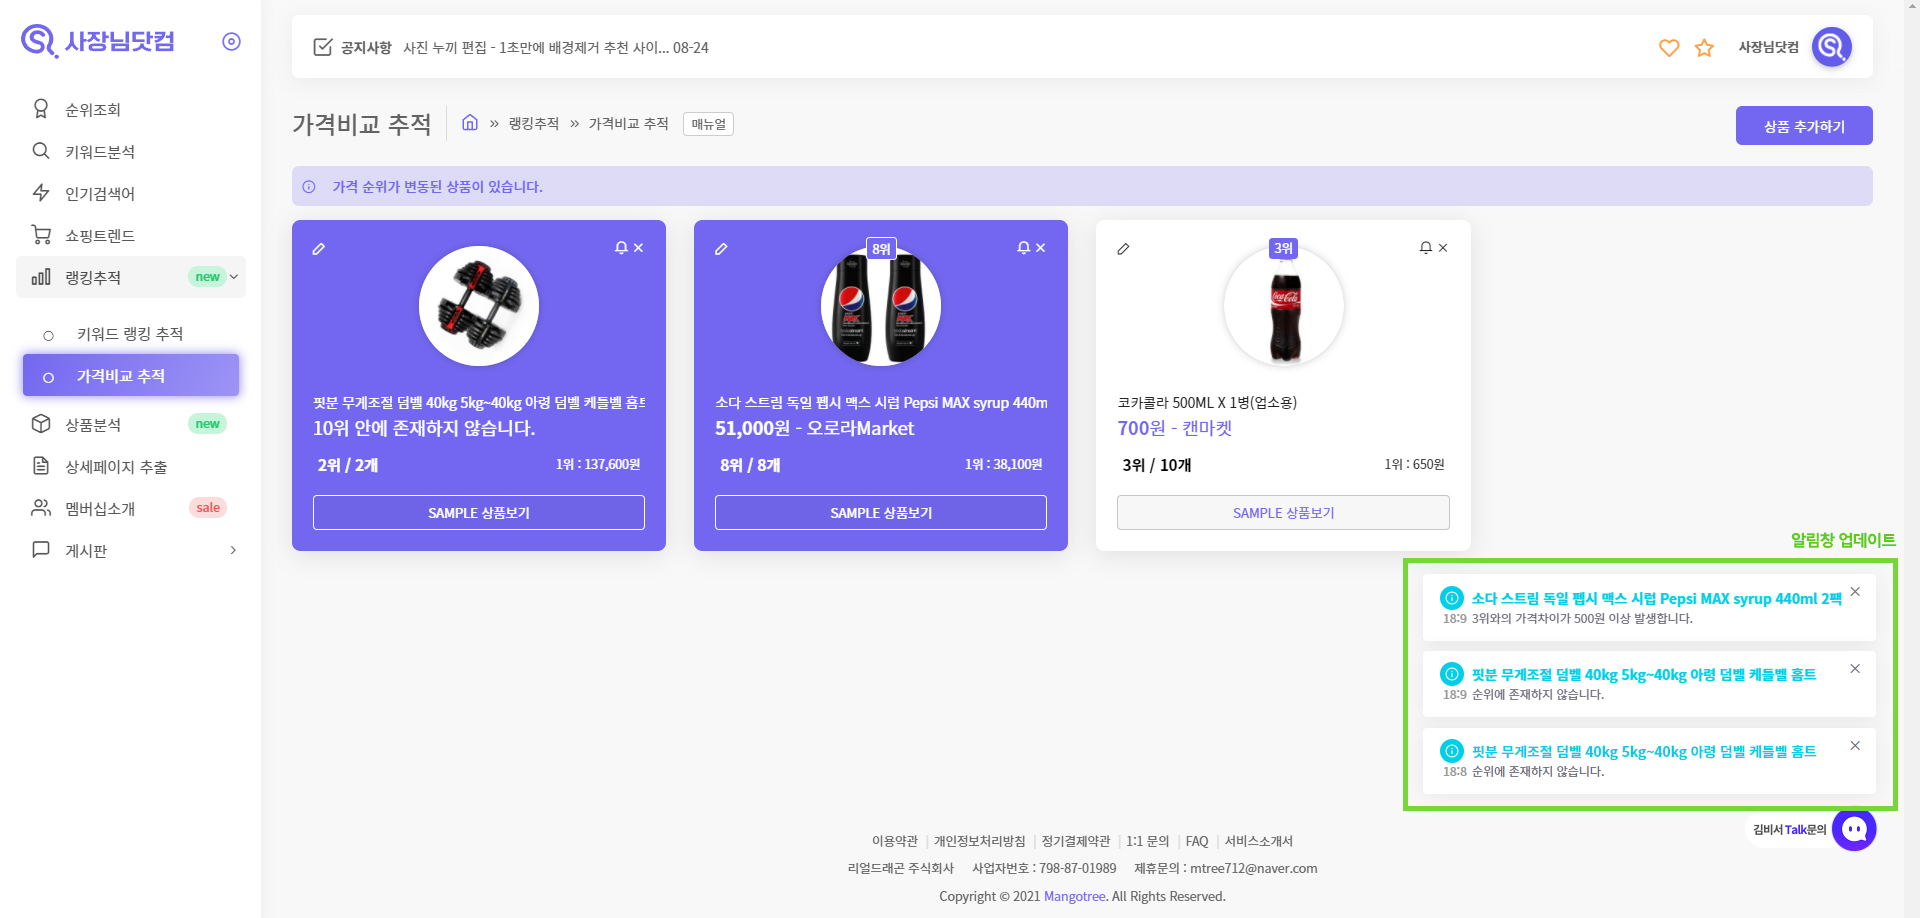Image resolution: width=1920 pixels, height=918 pixels.
Task: Click info icon on 18:8 핏분 notification
Action: click(1452, 751)
